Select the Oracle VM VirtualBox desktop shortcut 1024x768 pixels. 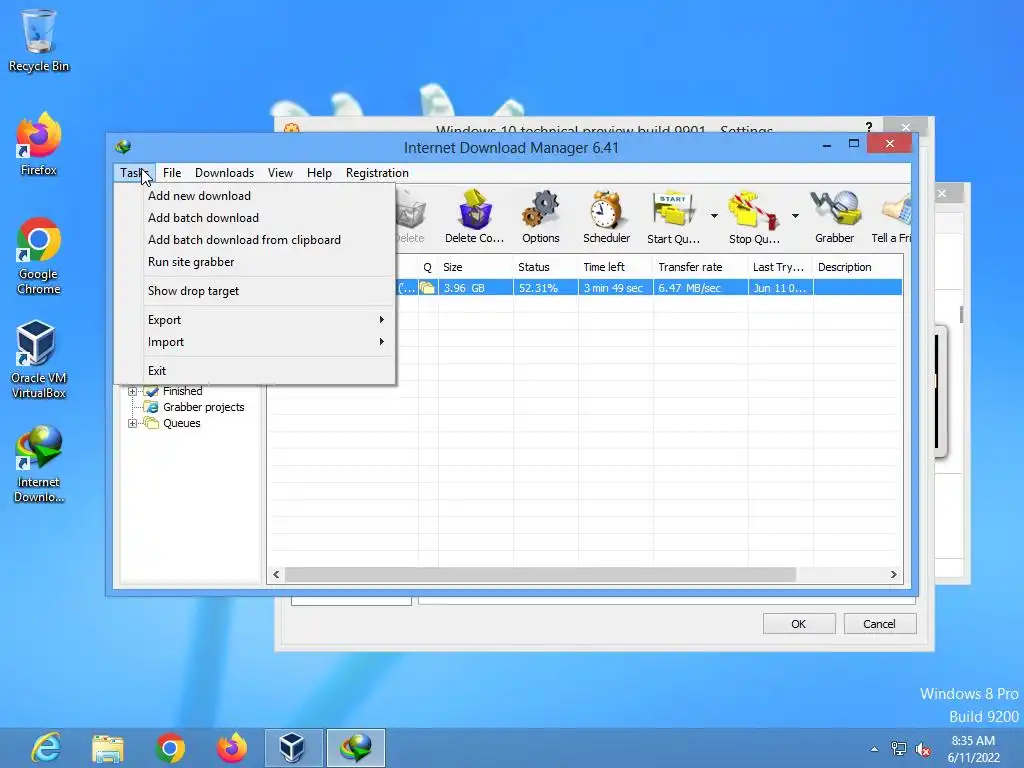pyautogui.click(x=39, y=359)
